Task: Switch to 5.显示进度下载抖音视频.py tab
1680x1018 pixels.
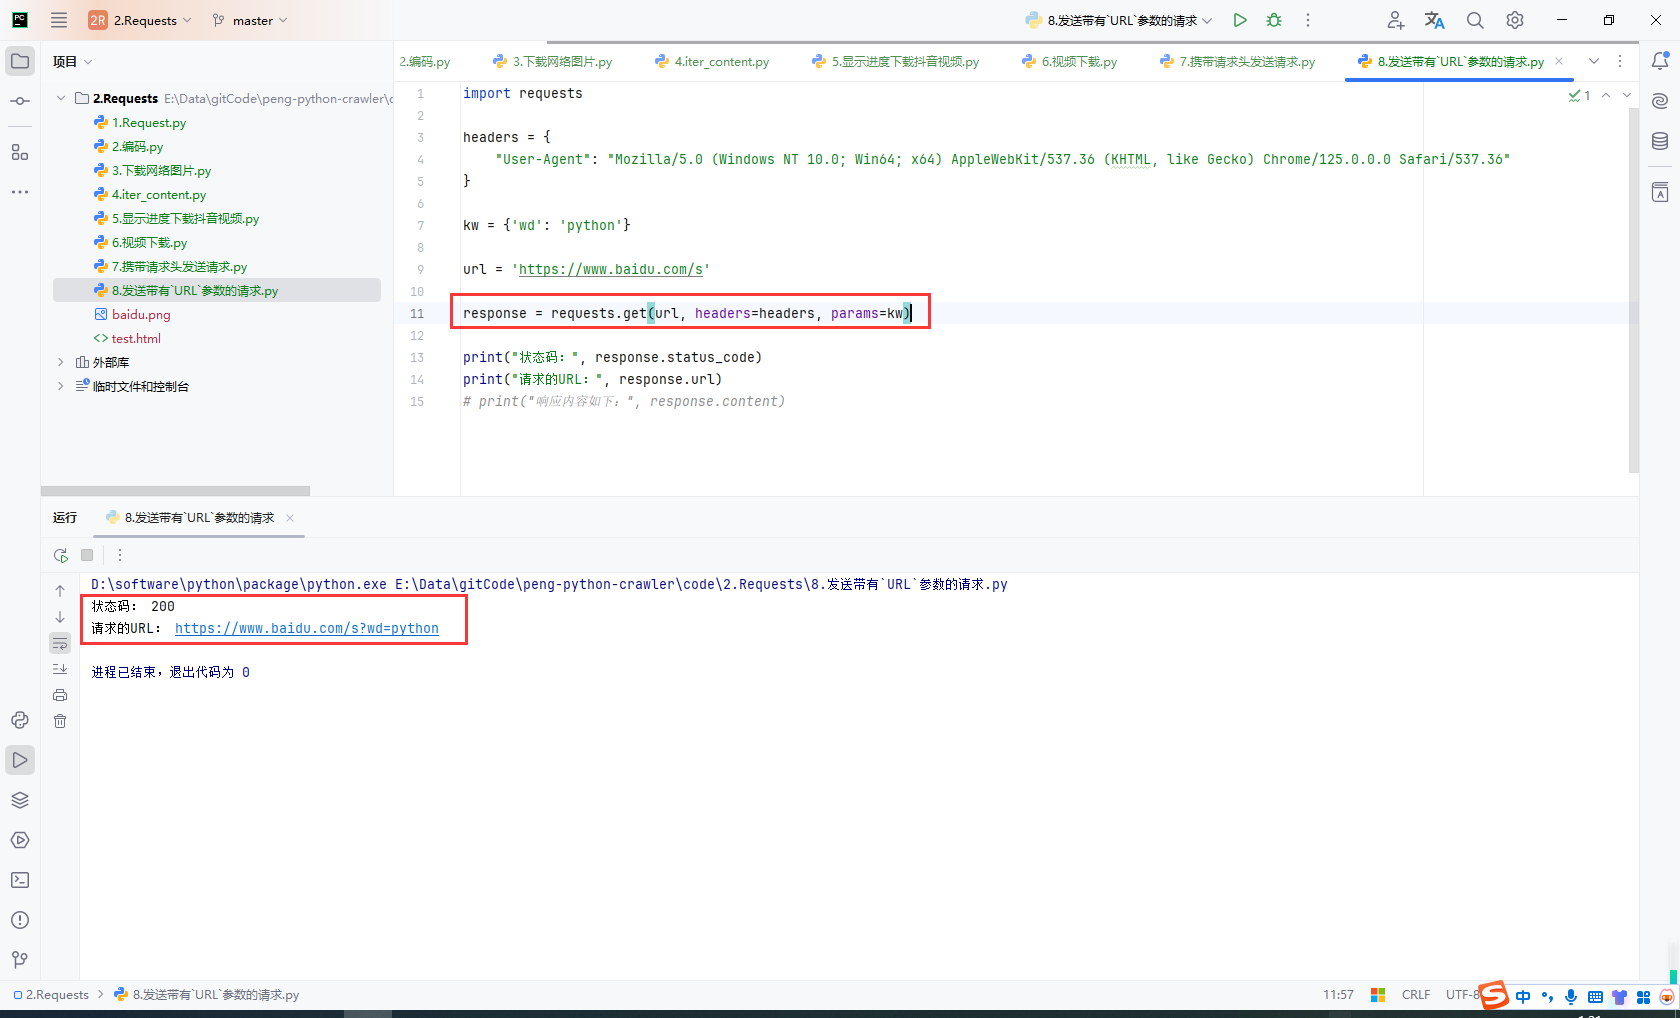Action: pos(895,61)
